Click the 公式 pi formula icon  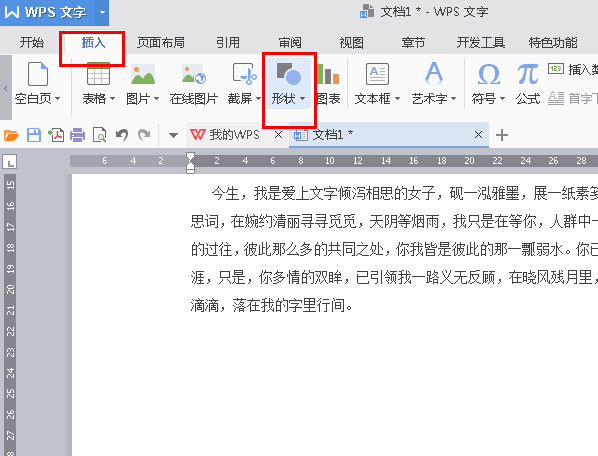coord(528,74)
